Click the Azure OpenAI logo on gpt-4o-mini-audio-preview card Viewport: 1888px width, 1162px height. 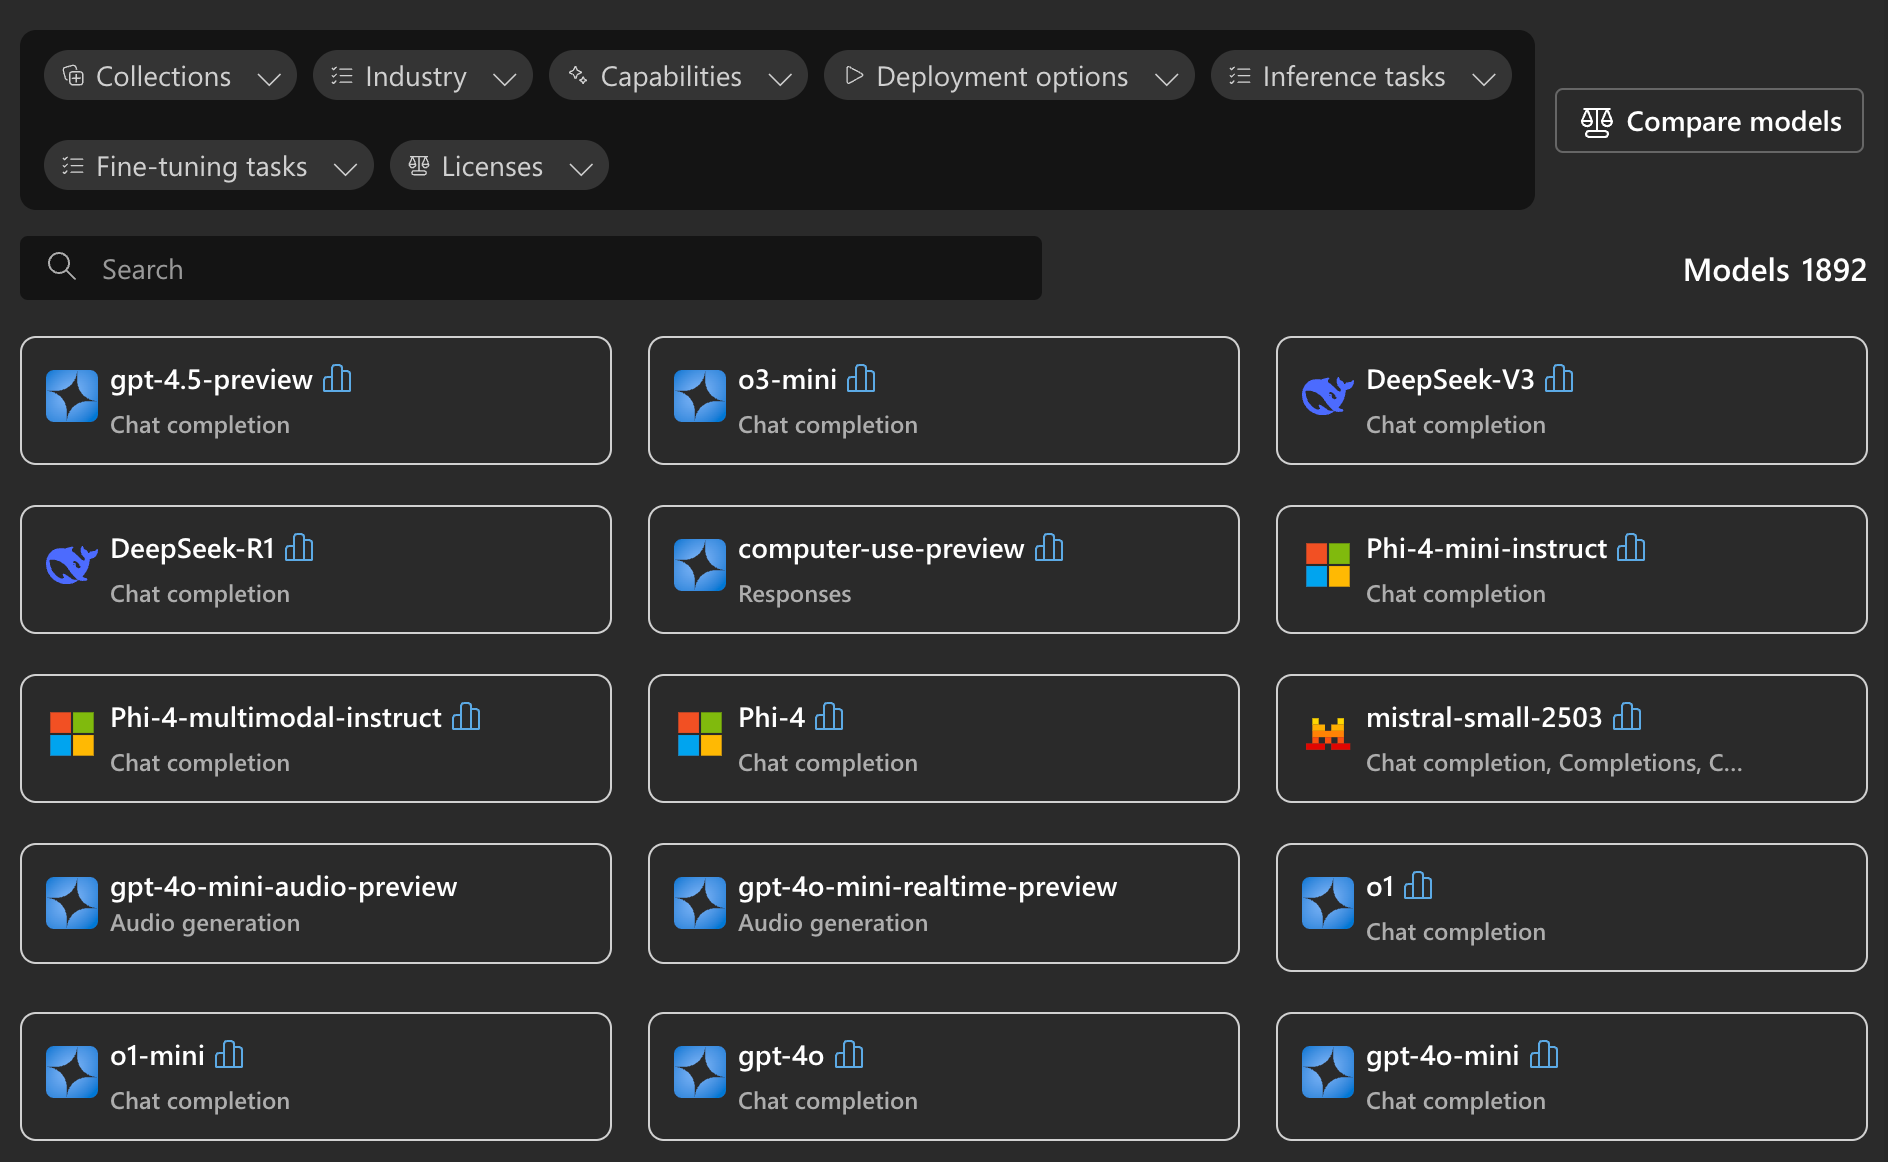tap(72, 903)
